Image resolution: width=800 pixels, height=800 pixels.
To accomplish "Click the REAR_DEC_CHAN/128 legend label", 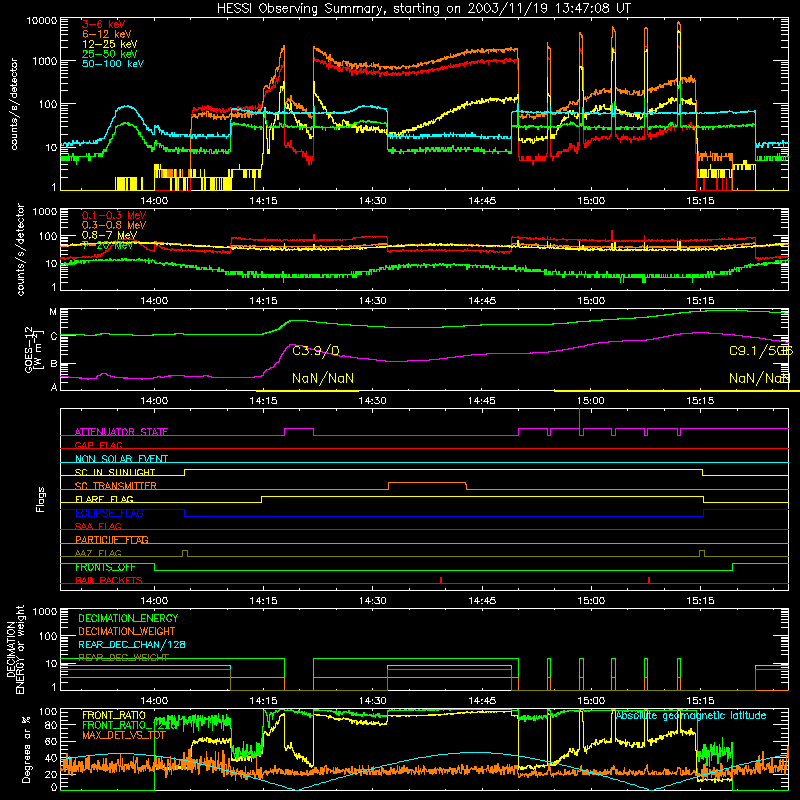I will [132, 644].
